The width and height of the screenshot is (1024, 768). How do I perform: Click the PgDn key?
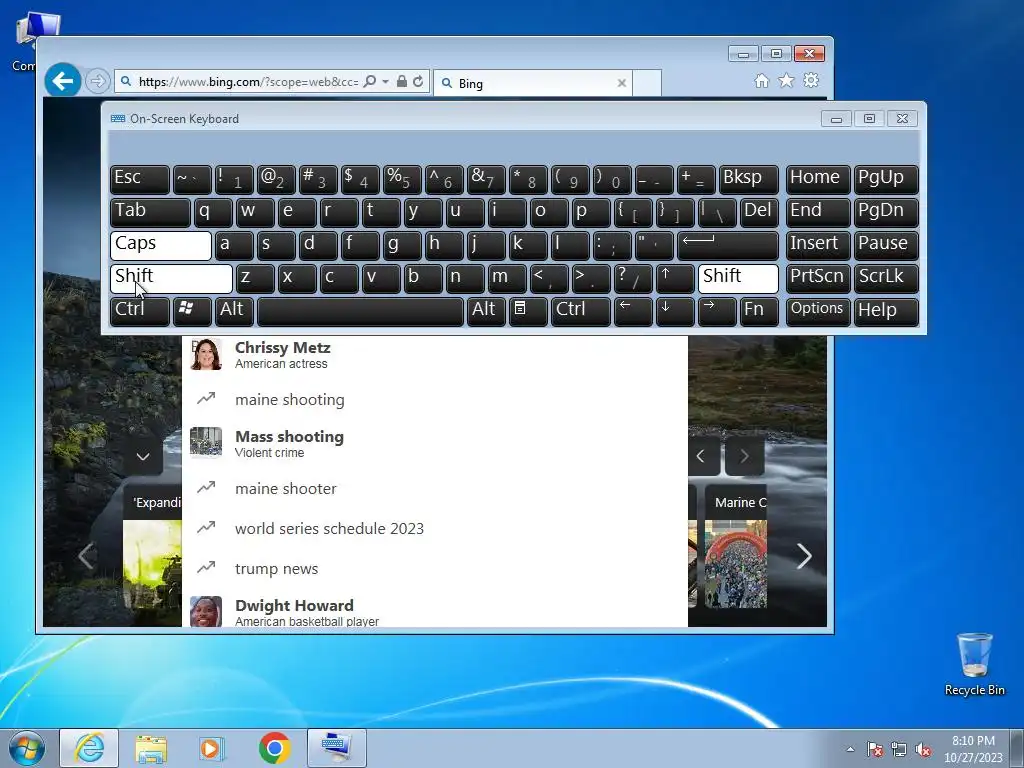click(886, 212)
